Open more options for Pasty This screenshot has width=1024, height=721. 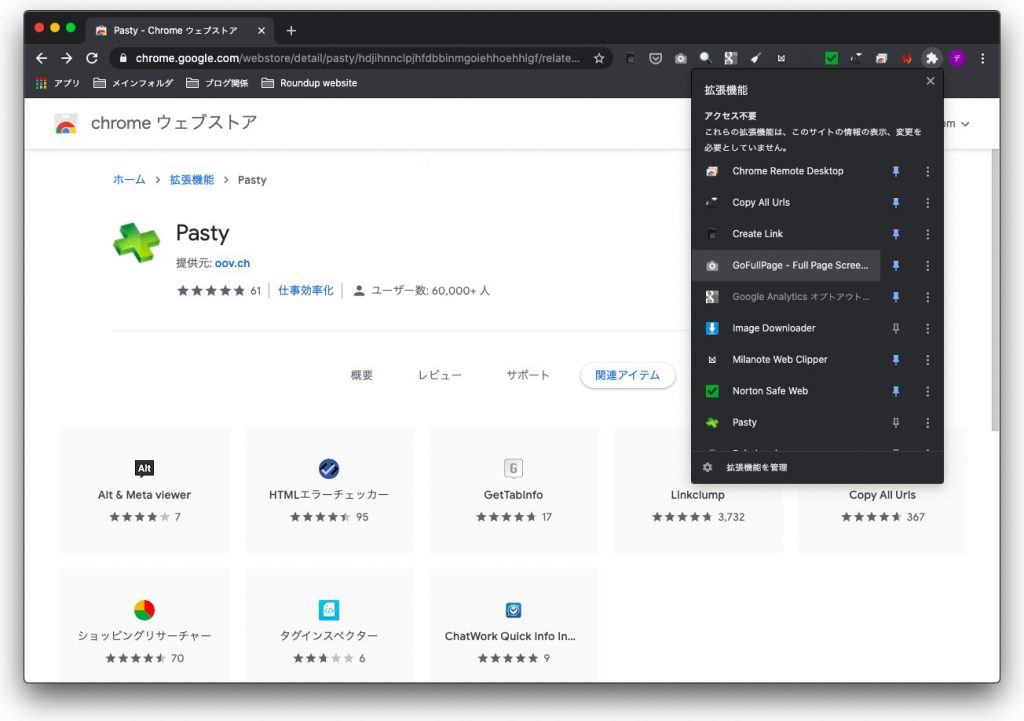coord(927,423)
